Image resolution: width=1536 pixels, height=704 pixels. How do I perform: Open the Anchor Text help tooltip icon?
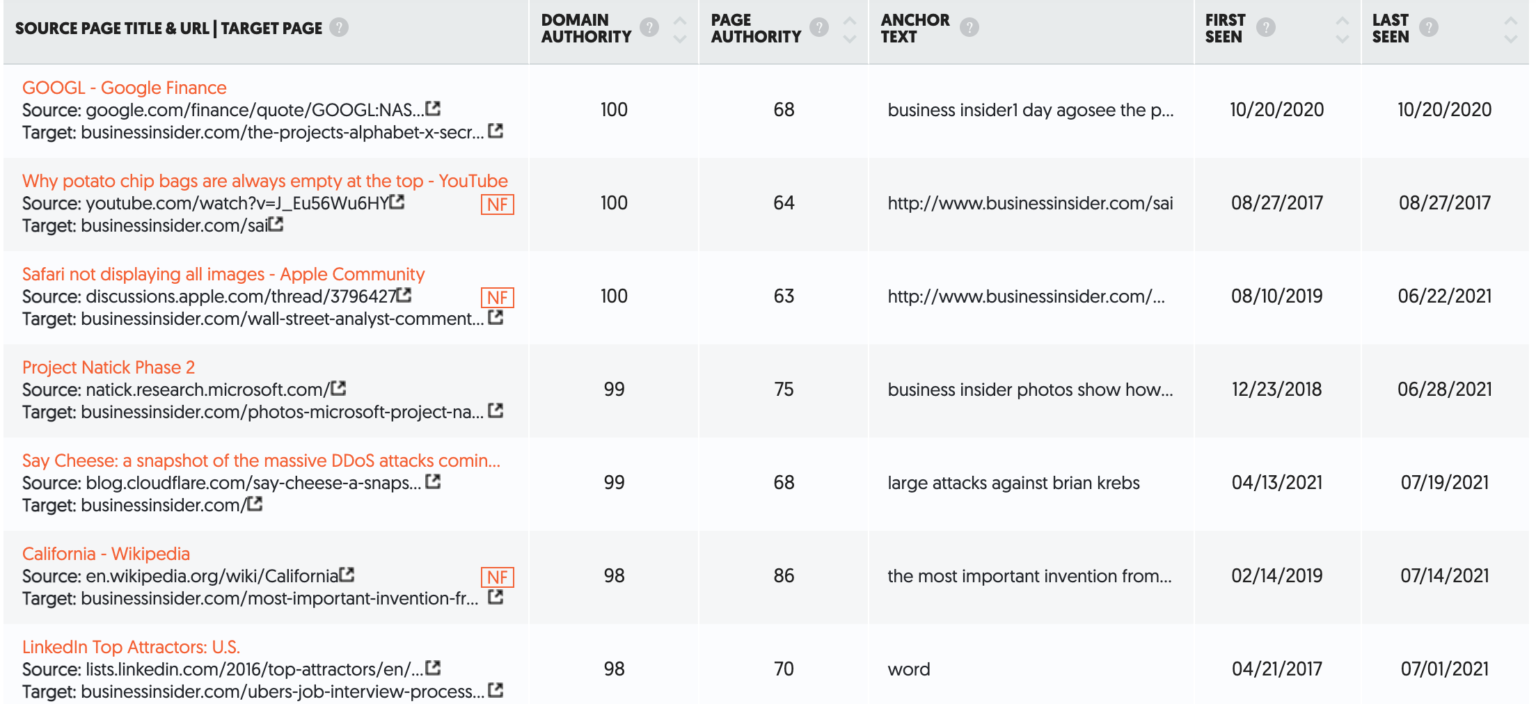point(968,28)
